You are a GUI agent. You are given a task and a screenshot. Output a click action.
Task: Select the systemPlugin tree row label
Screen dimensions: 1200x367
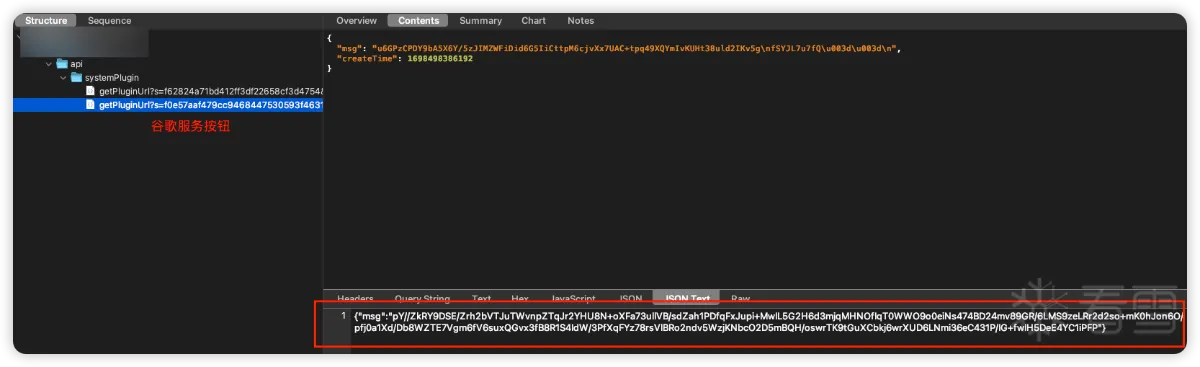(x=111, y=77)
